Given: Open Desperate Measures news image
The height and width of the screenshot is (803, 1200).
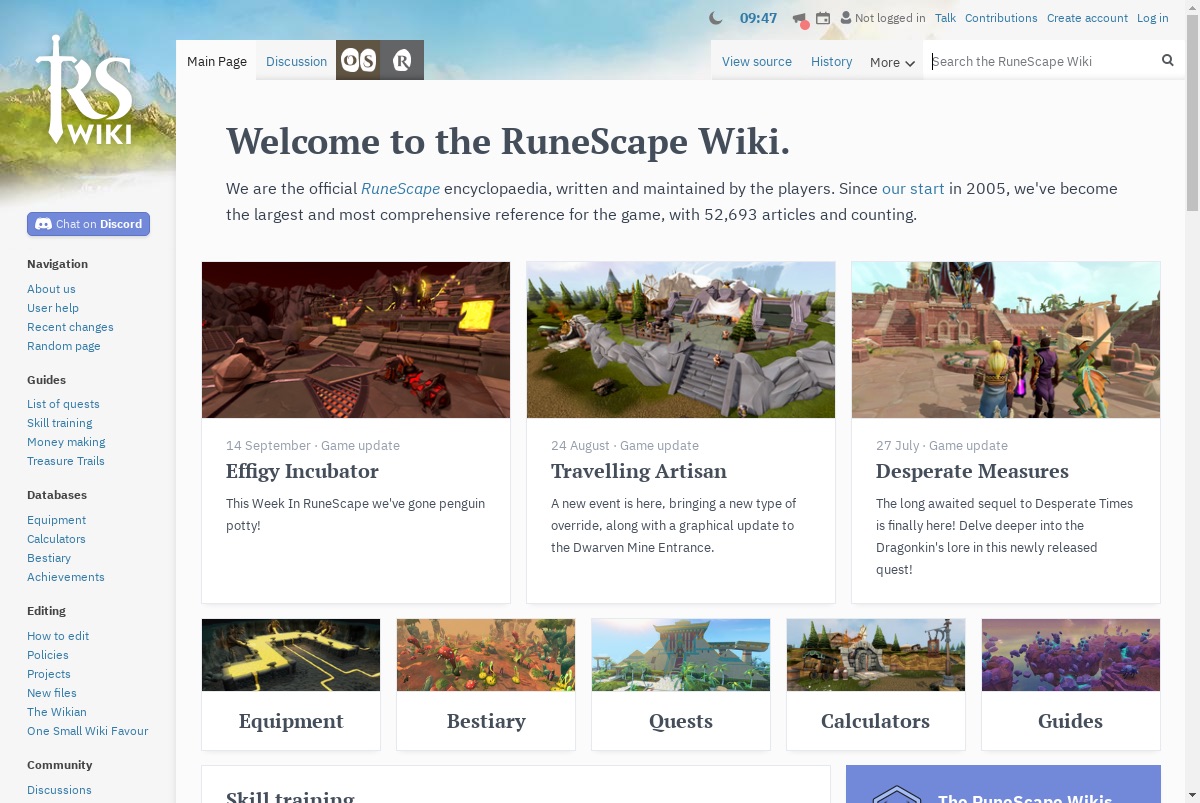Looking at the screenshot, I should (x=1006, y=340).
